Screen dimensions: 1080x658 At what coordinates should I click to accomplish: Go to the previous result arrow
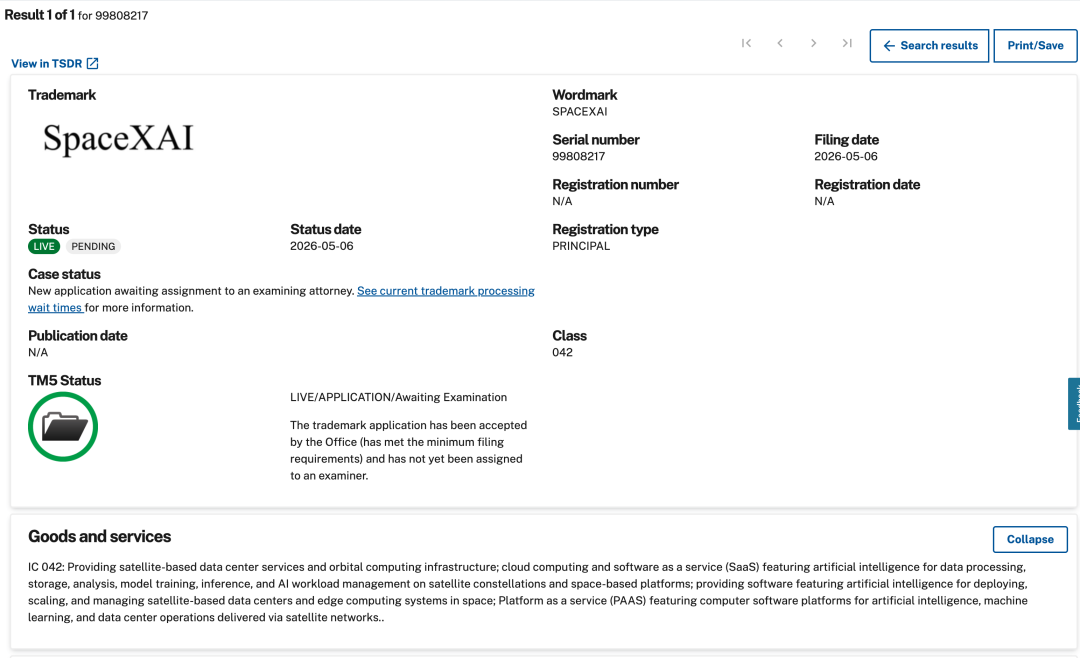tap(780, 43)
